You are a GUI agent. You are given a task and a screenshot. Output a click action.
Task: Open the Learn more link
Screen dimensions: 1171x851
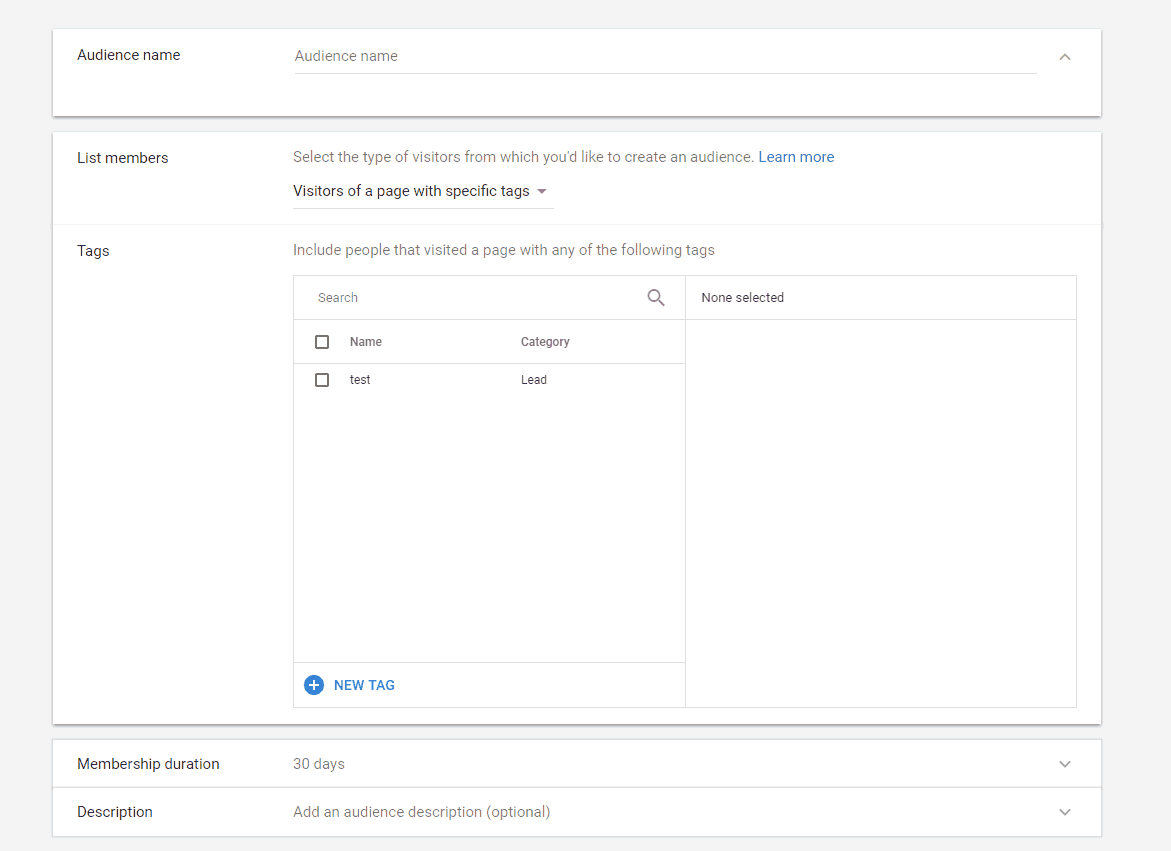point(796,157)
